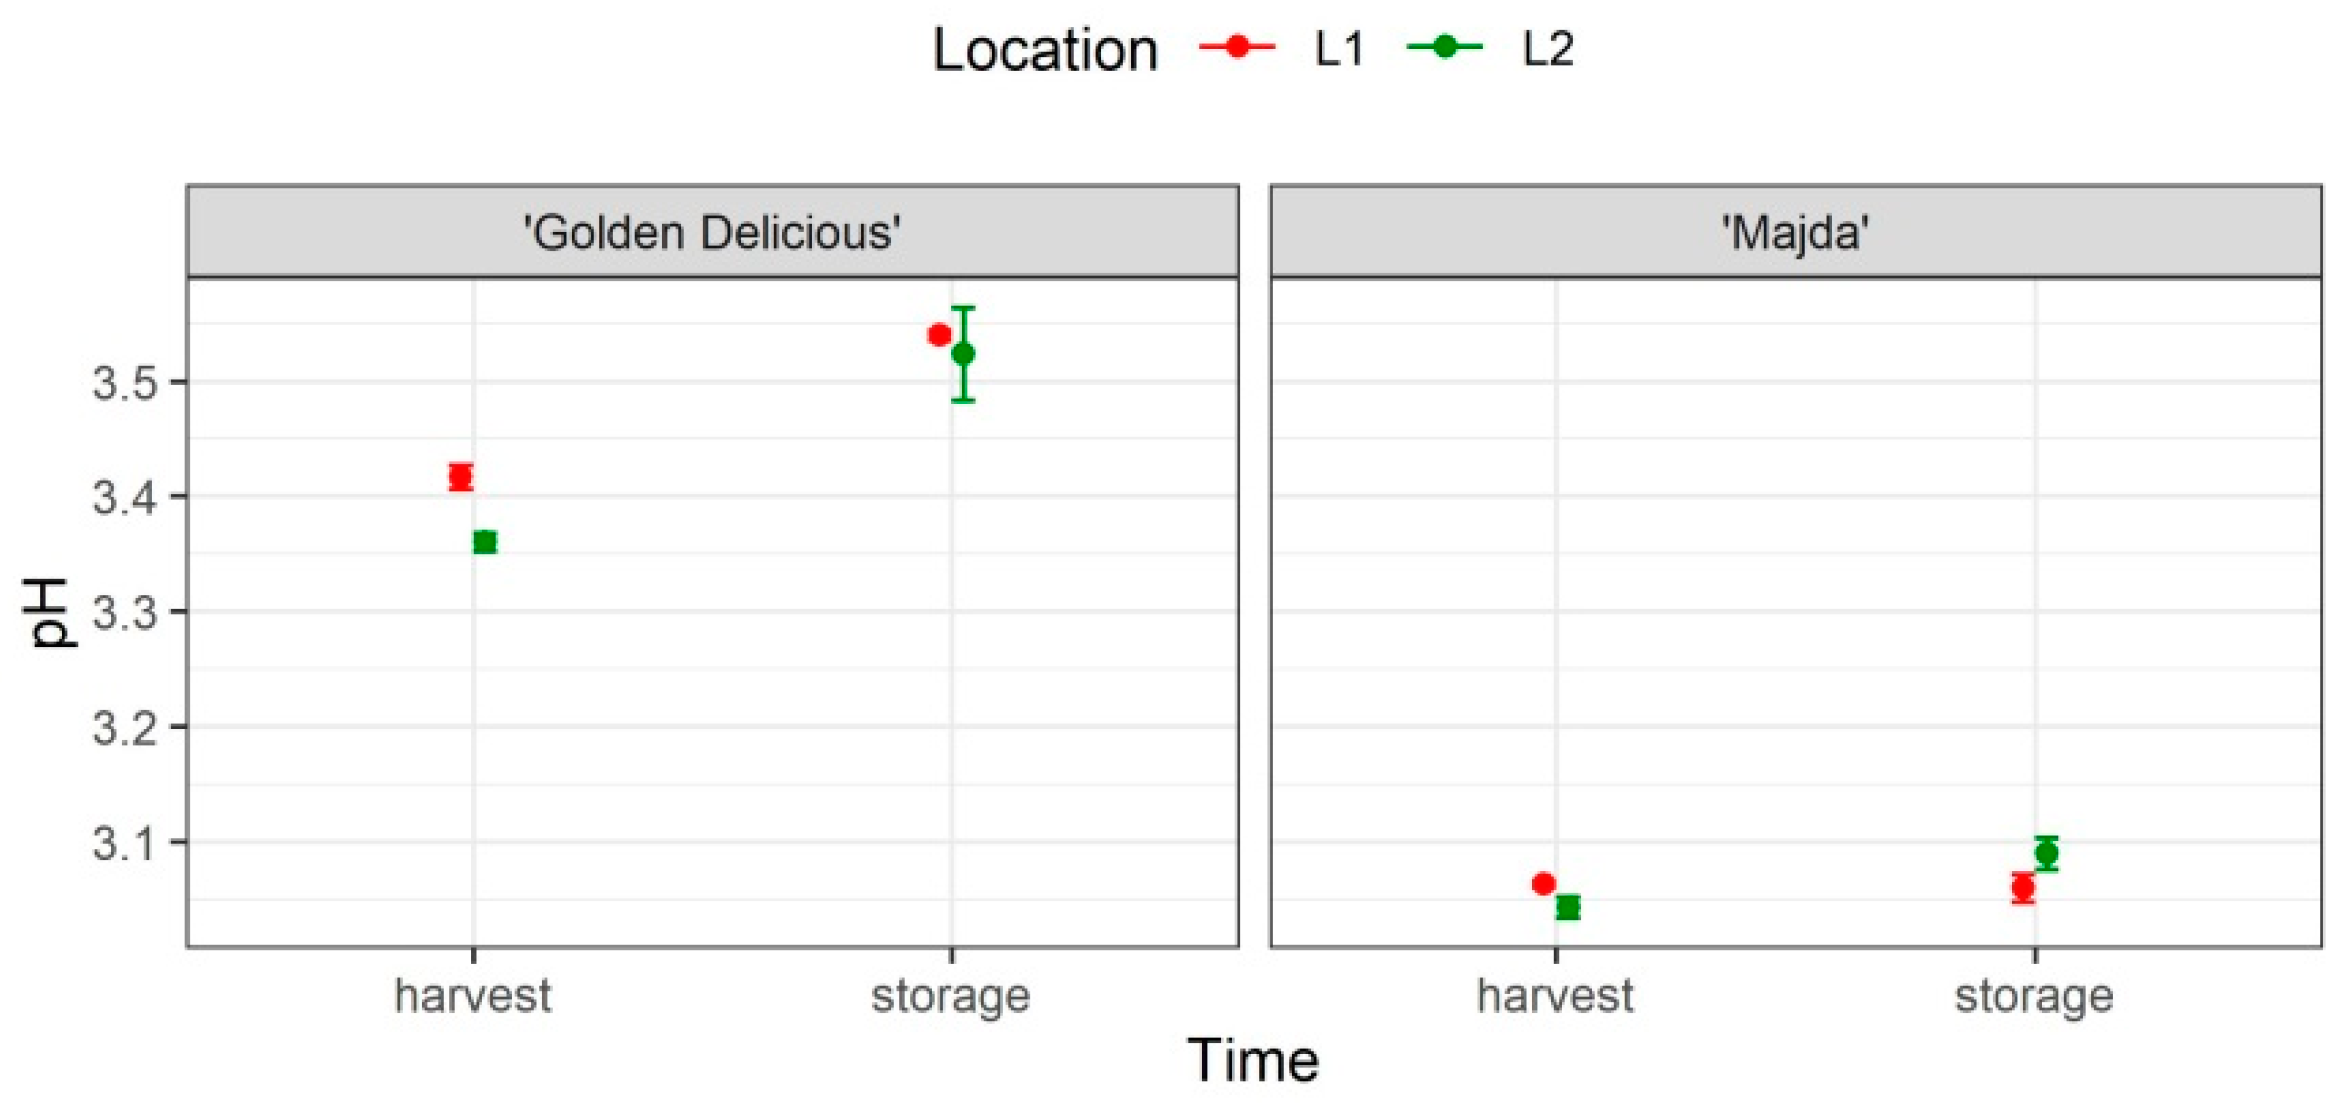Click green L2 harvest point in Golden Delicious
The image size is (2339, 1105).
click(x=485, y=542)
